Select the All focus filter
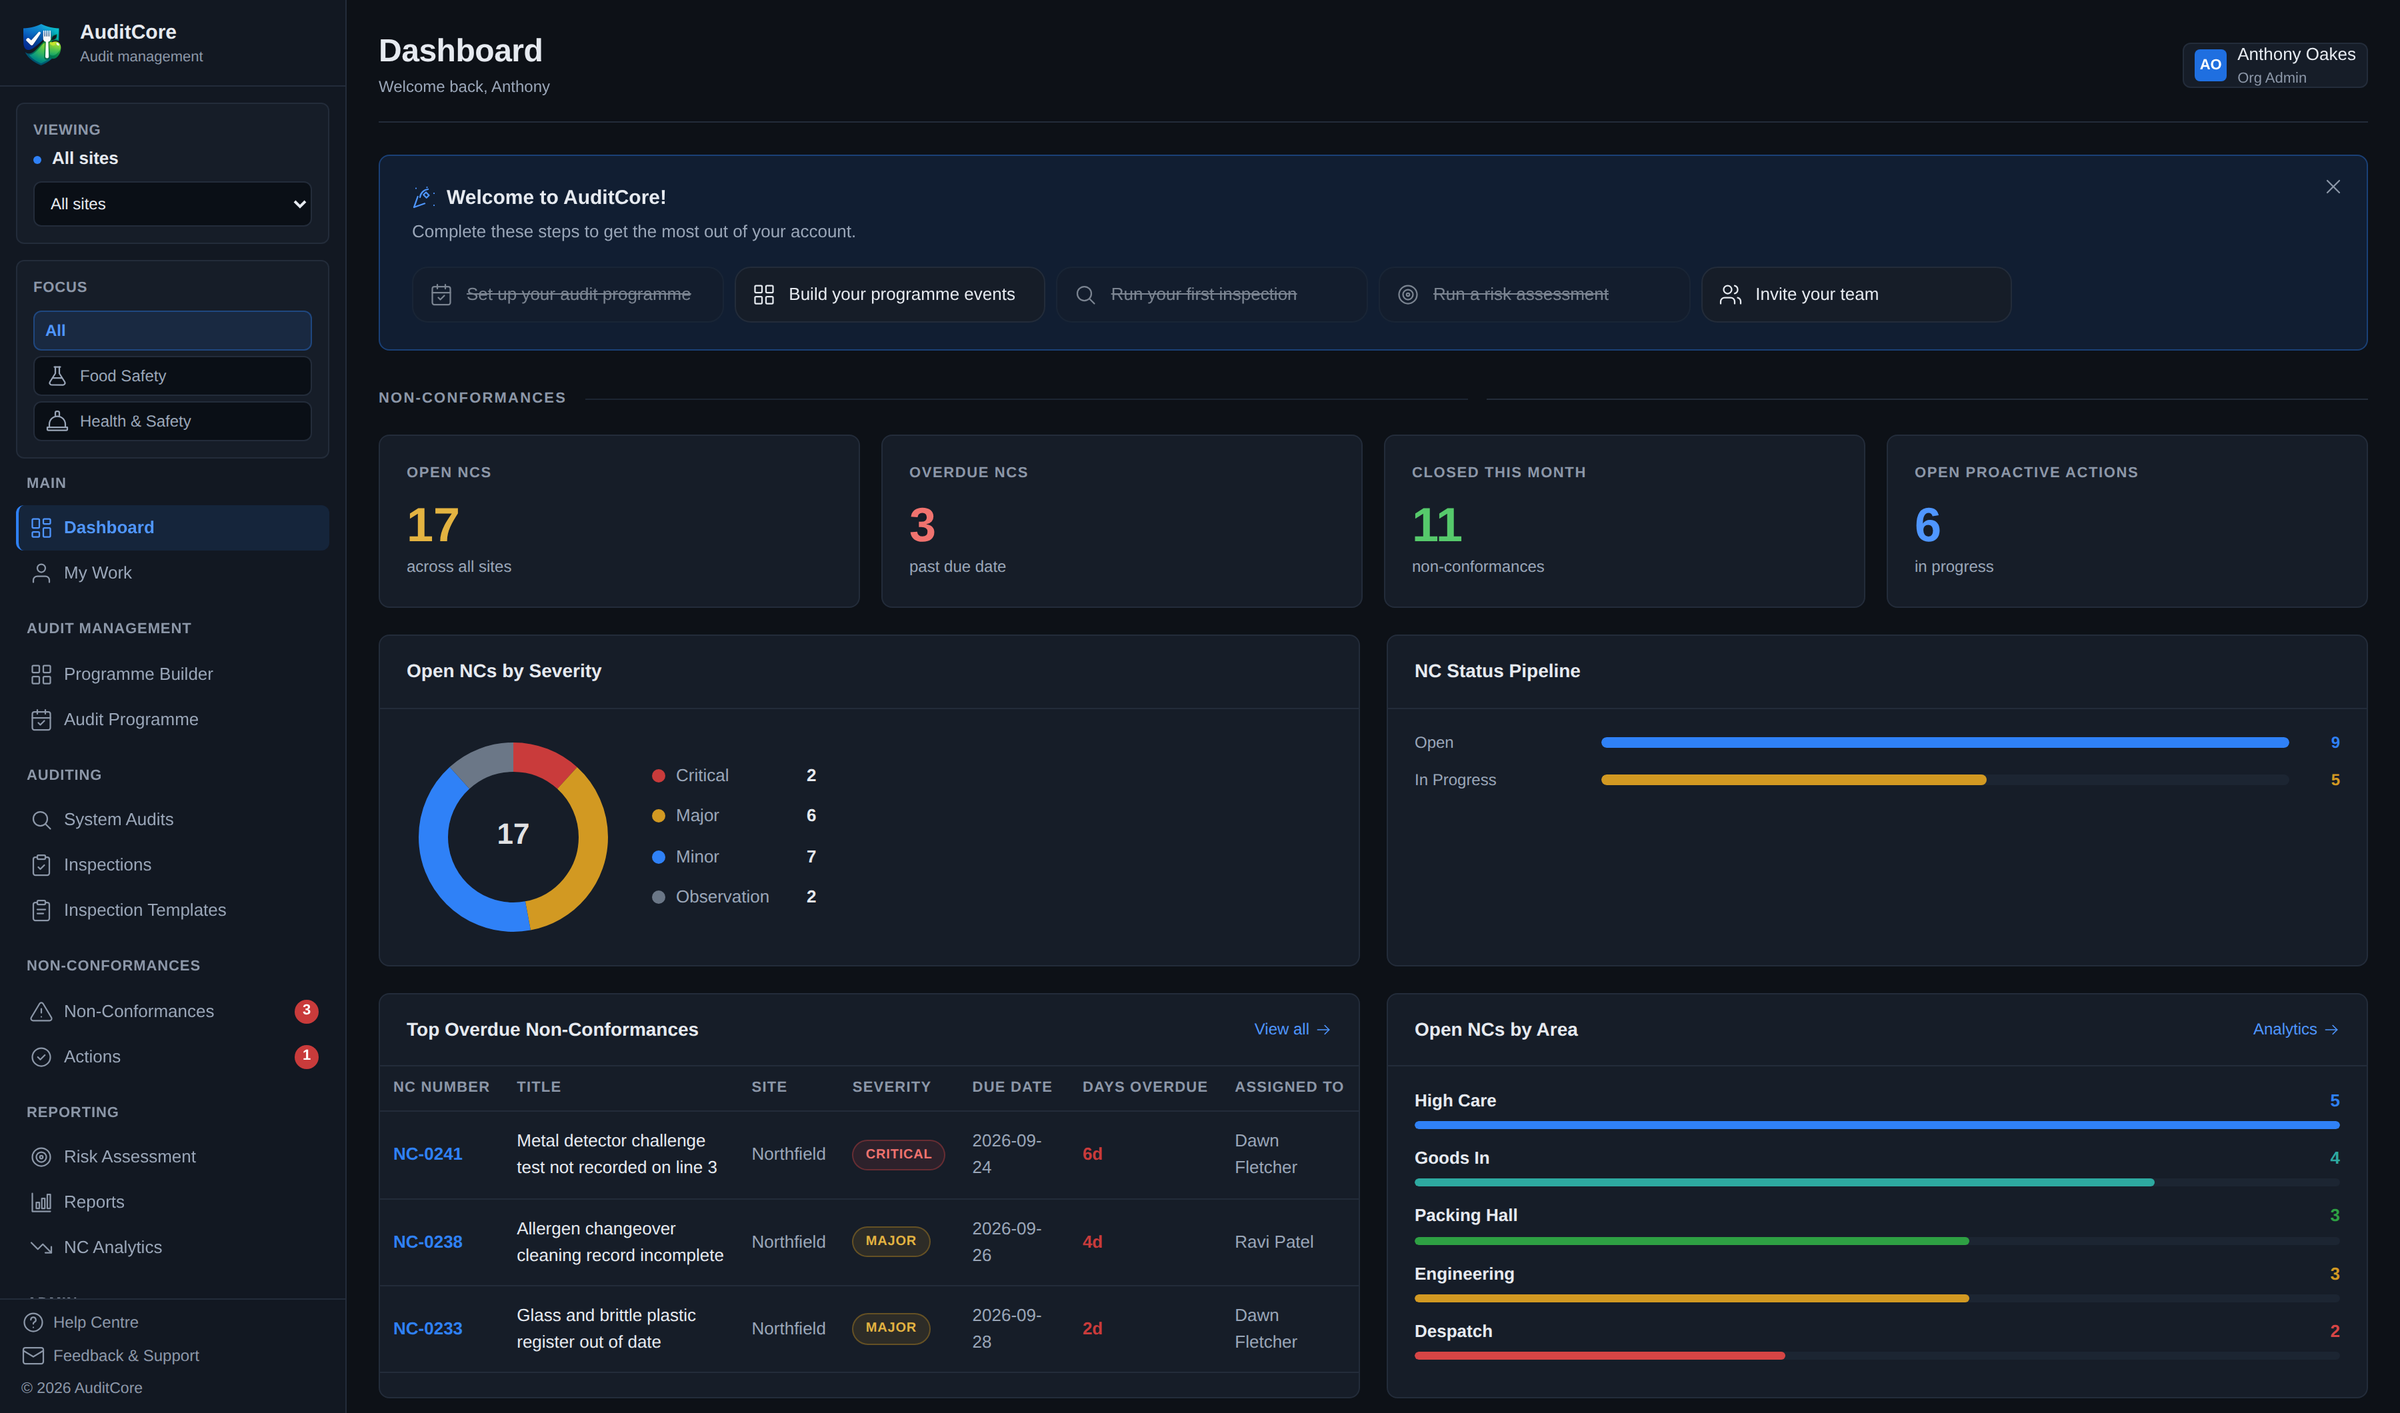Viewport: 2400px width, 1413px height. pyautogui.click(x=172, y=331)
